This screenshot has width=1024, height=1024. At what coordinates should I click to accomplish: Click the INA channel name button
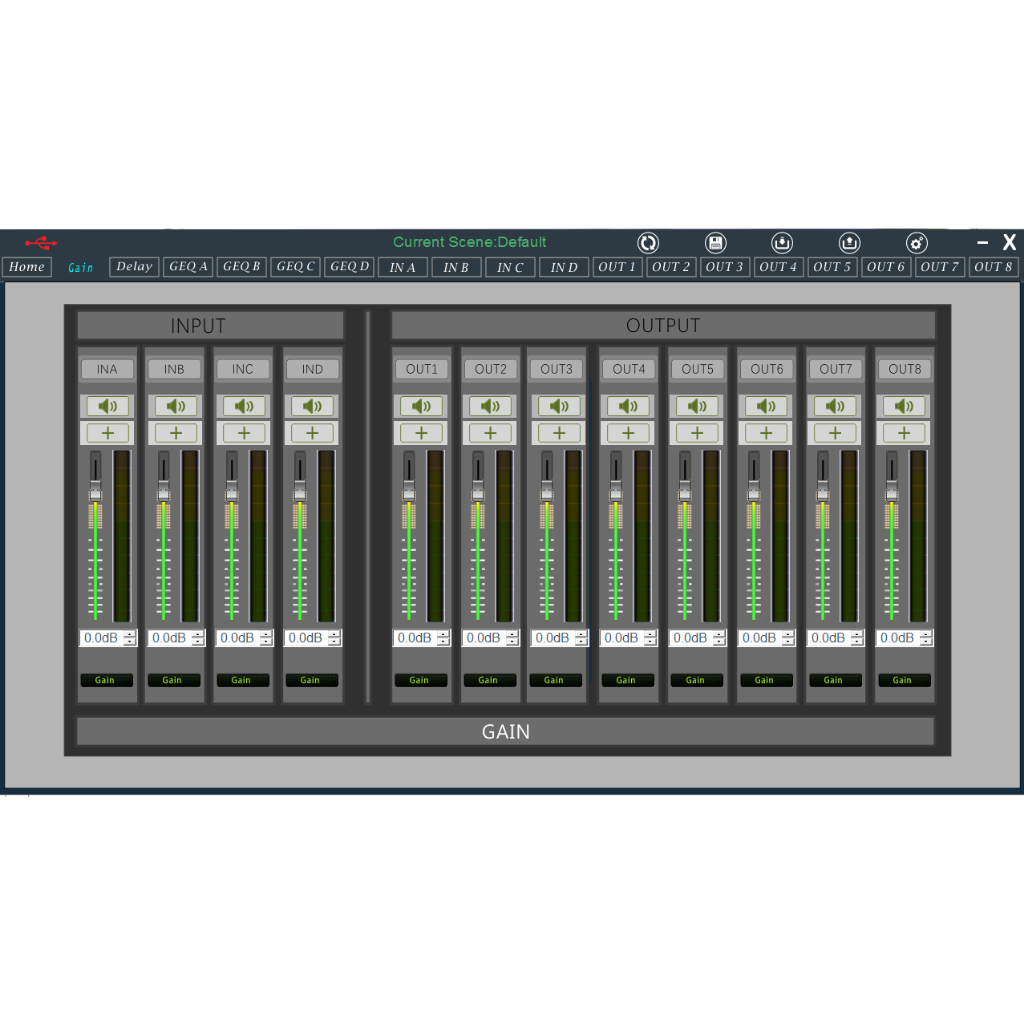pyautogui.click(x=107, y=369)
